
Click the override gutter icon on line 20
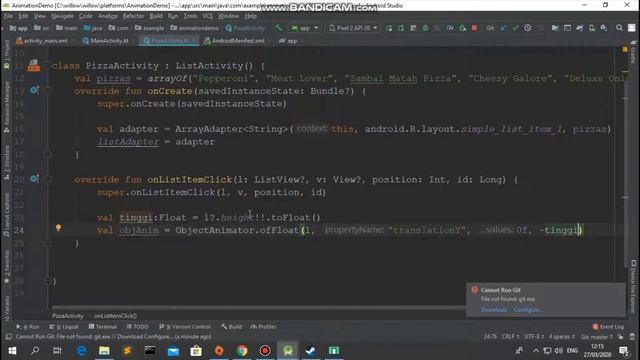click(34, 179)
